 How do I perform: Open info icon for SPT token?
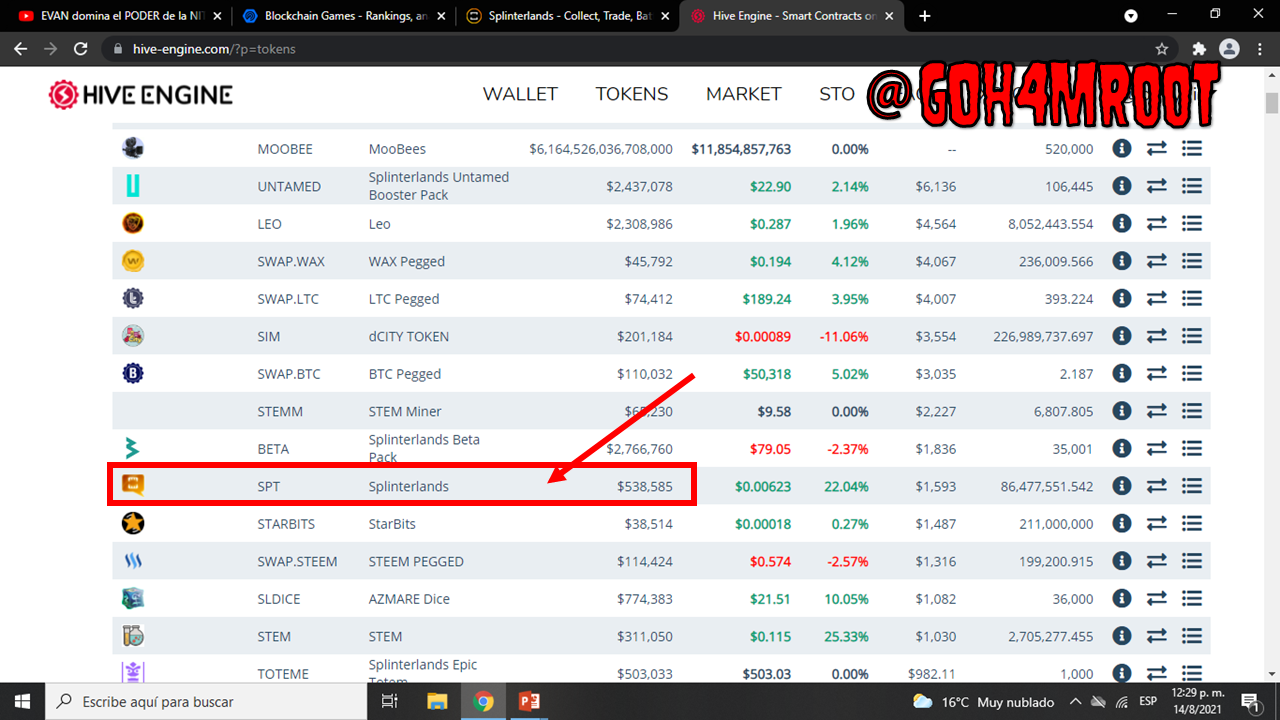[1122, 486]
